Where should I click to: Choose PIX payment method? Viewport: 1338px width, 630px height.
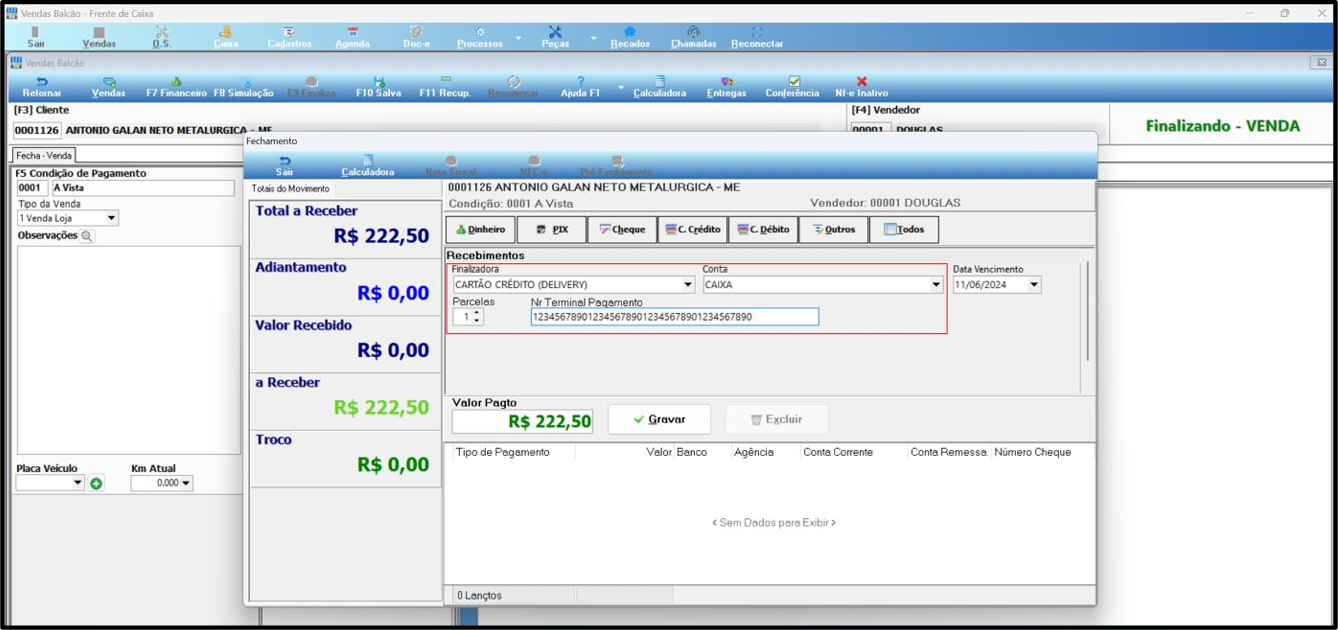pos(552,230)
